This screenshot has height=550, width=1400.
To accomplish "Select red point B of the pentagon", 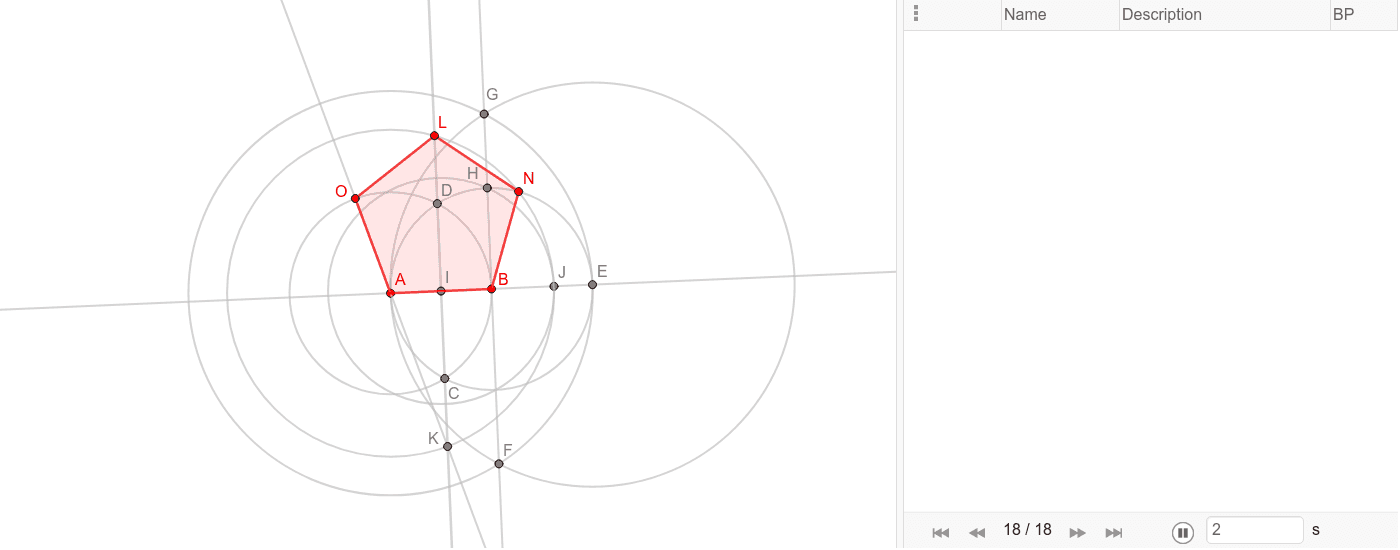I will coord(491,289).
